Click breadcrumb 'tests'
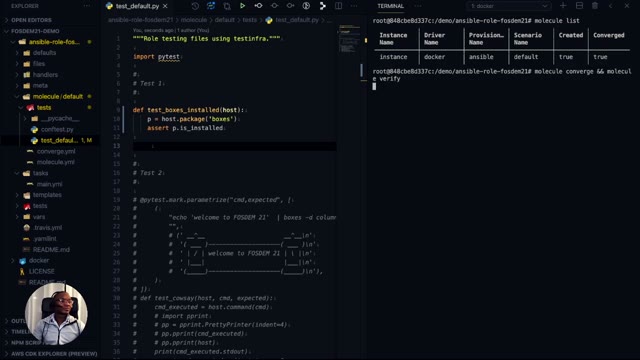Viewport: 640px width, 360px height. tap(249, 20)
